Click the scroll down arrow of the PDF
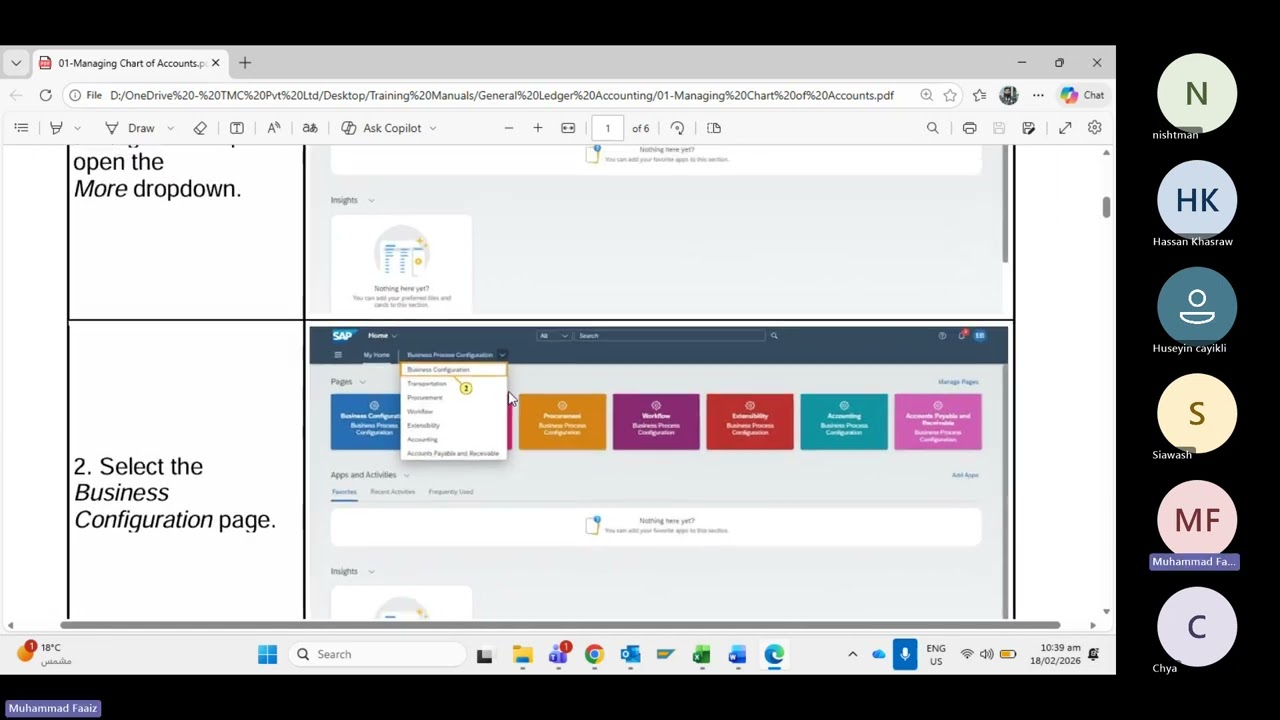The height and width of the screenshot is (720, 1280). pyautogui.click(x=1106, y=611)
